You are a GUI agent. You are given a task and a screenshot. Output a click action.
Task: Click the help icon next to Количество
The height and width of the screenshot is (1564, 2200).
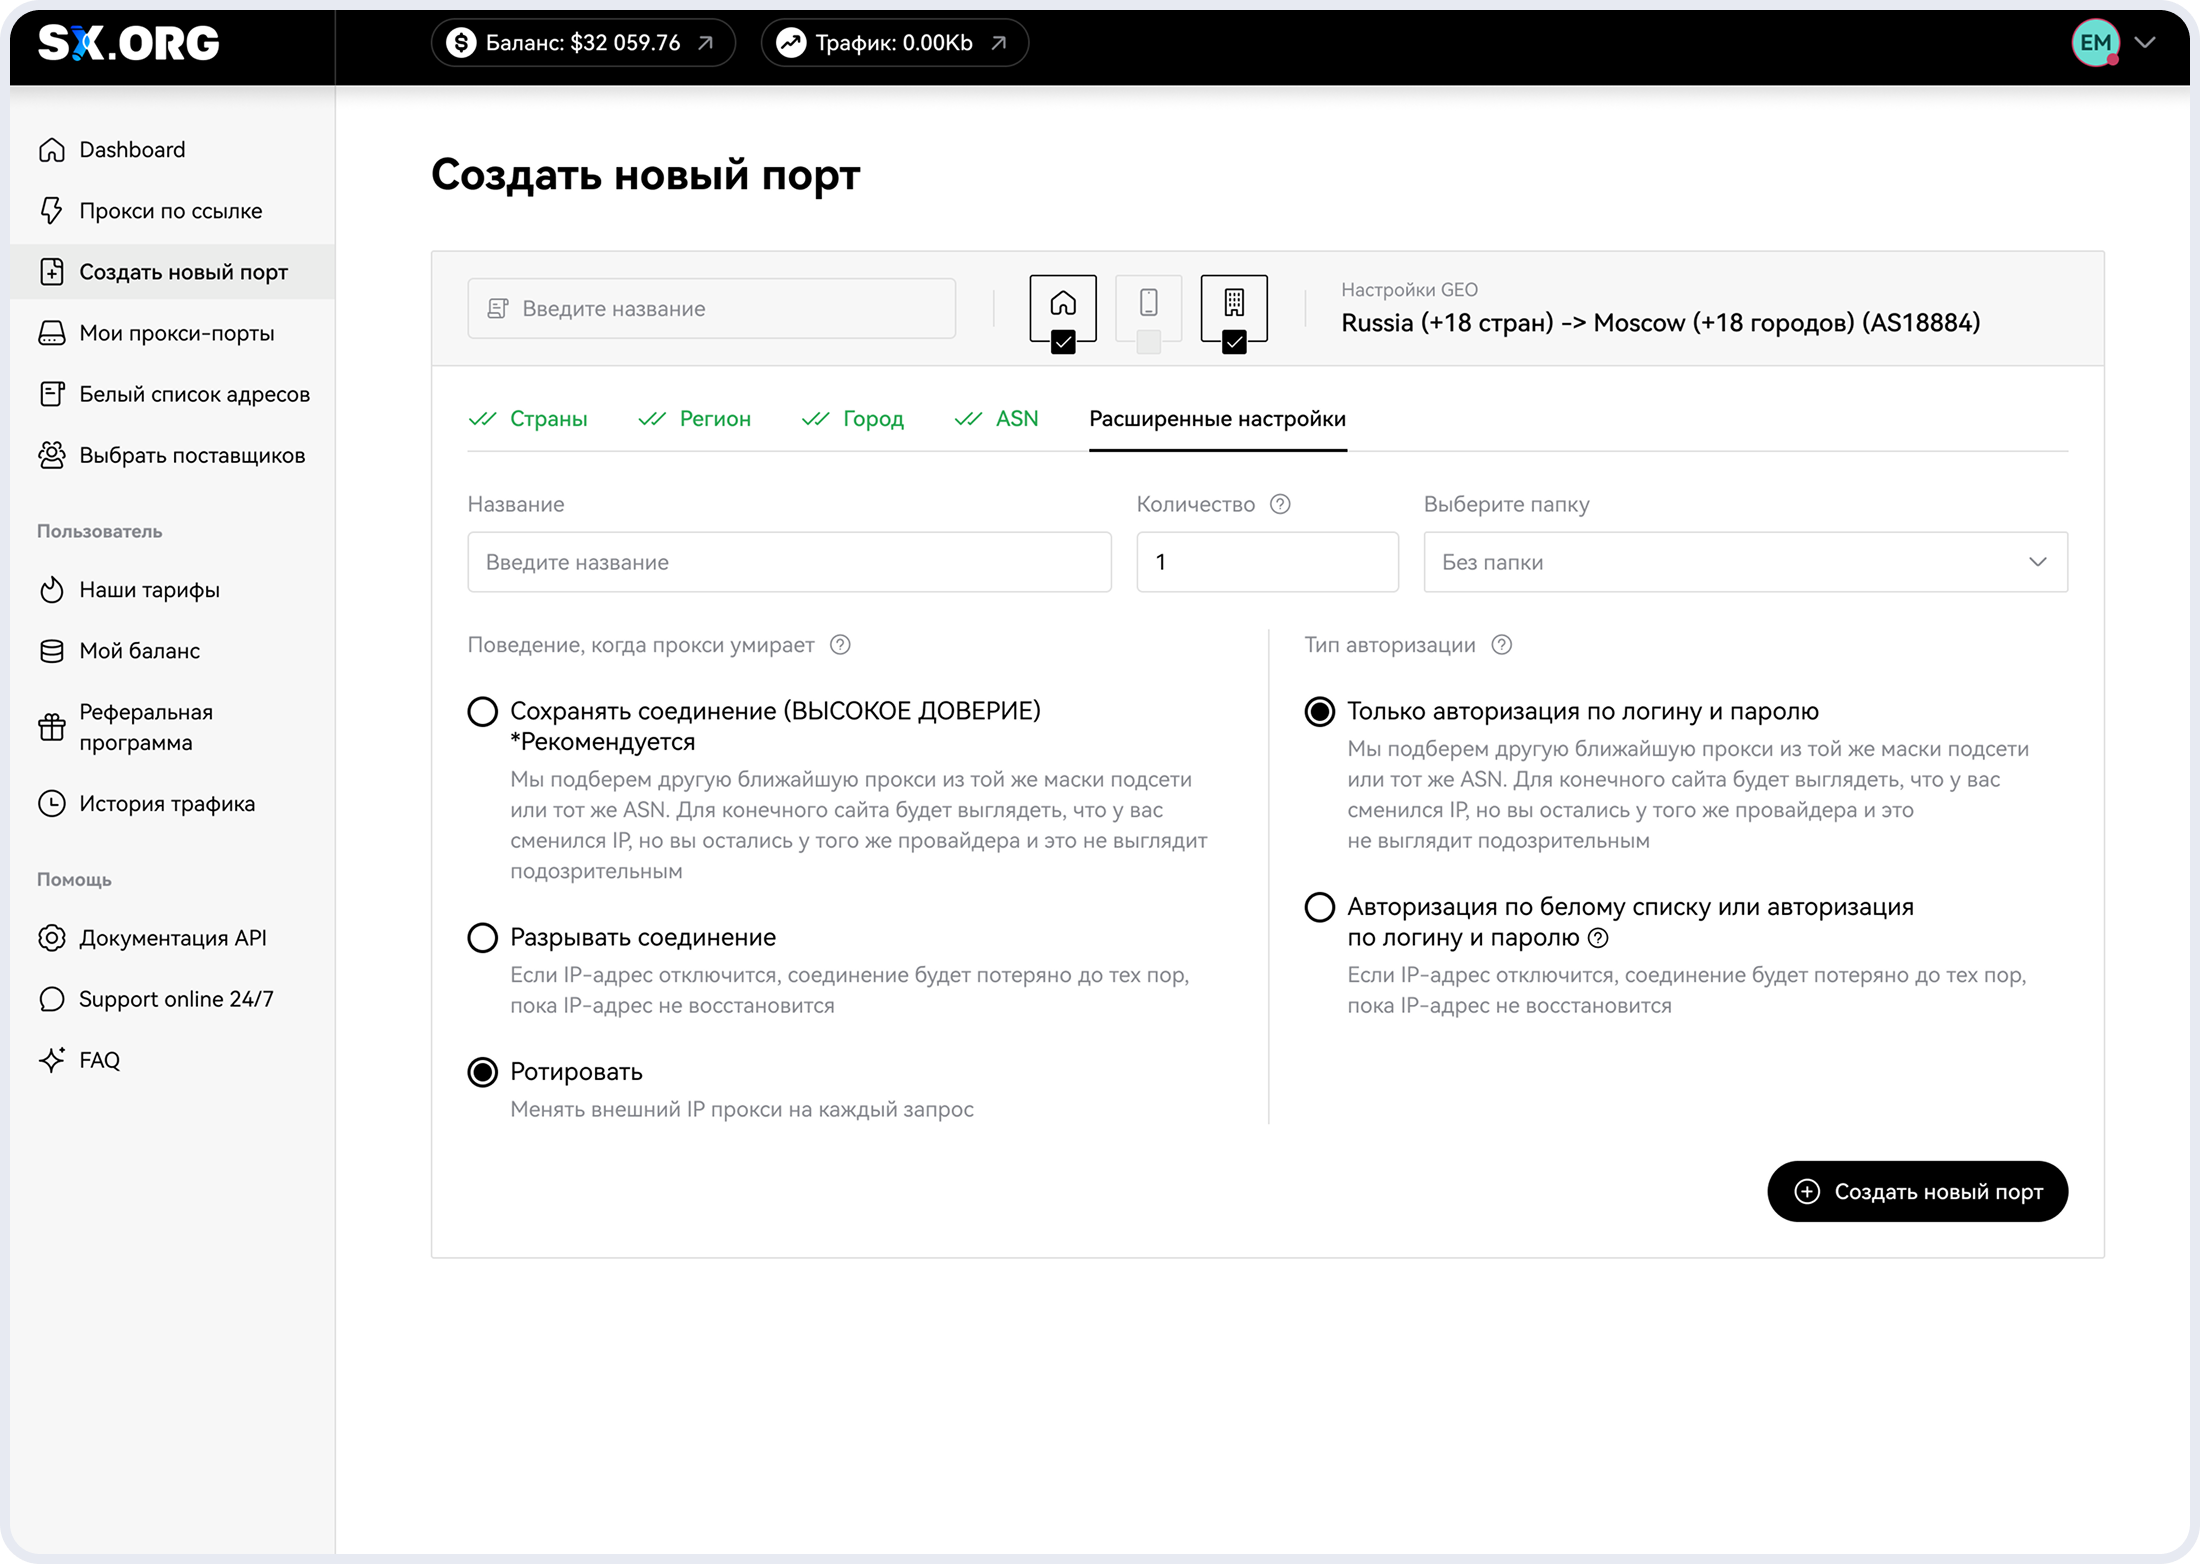(1280, 504)
